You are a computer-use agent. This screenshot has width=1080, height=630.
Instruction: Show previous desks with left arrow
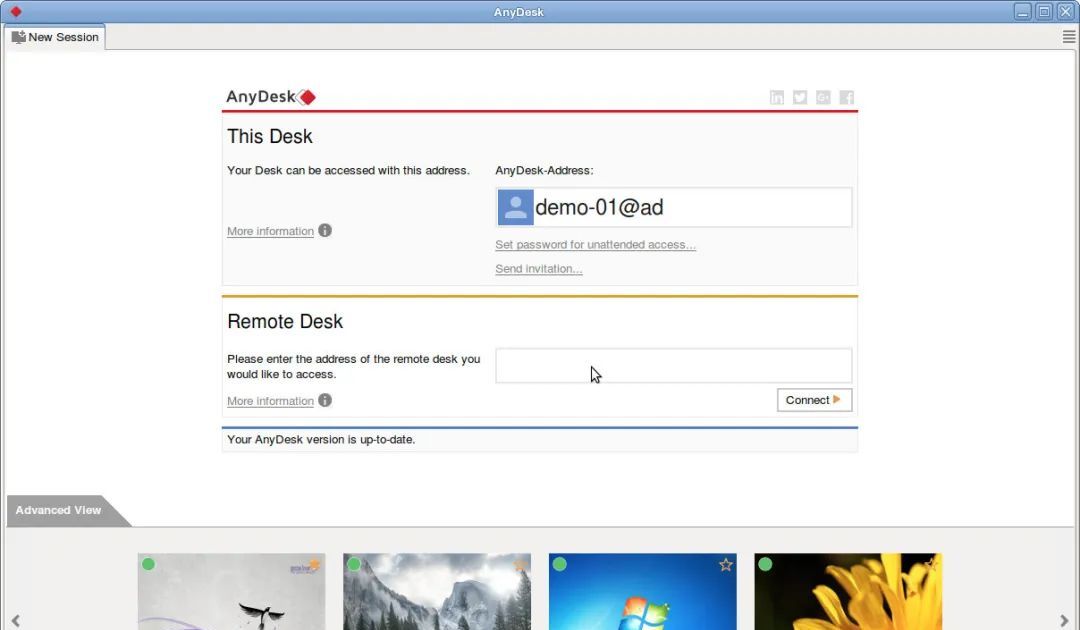pos(15,620)
